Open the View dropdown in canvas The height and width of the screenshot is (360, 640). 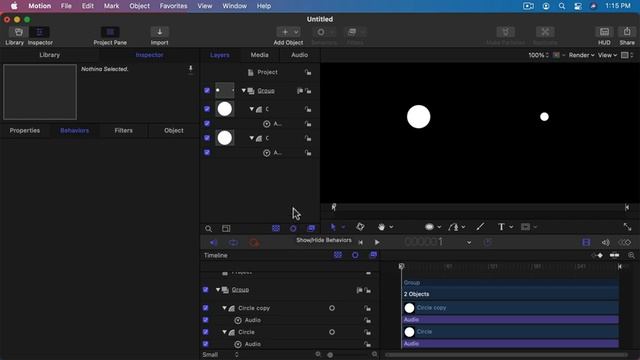coord(607,55)
